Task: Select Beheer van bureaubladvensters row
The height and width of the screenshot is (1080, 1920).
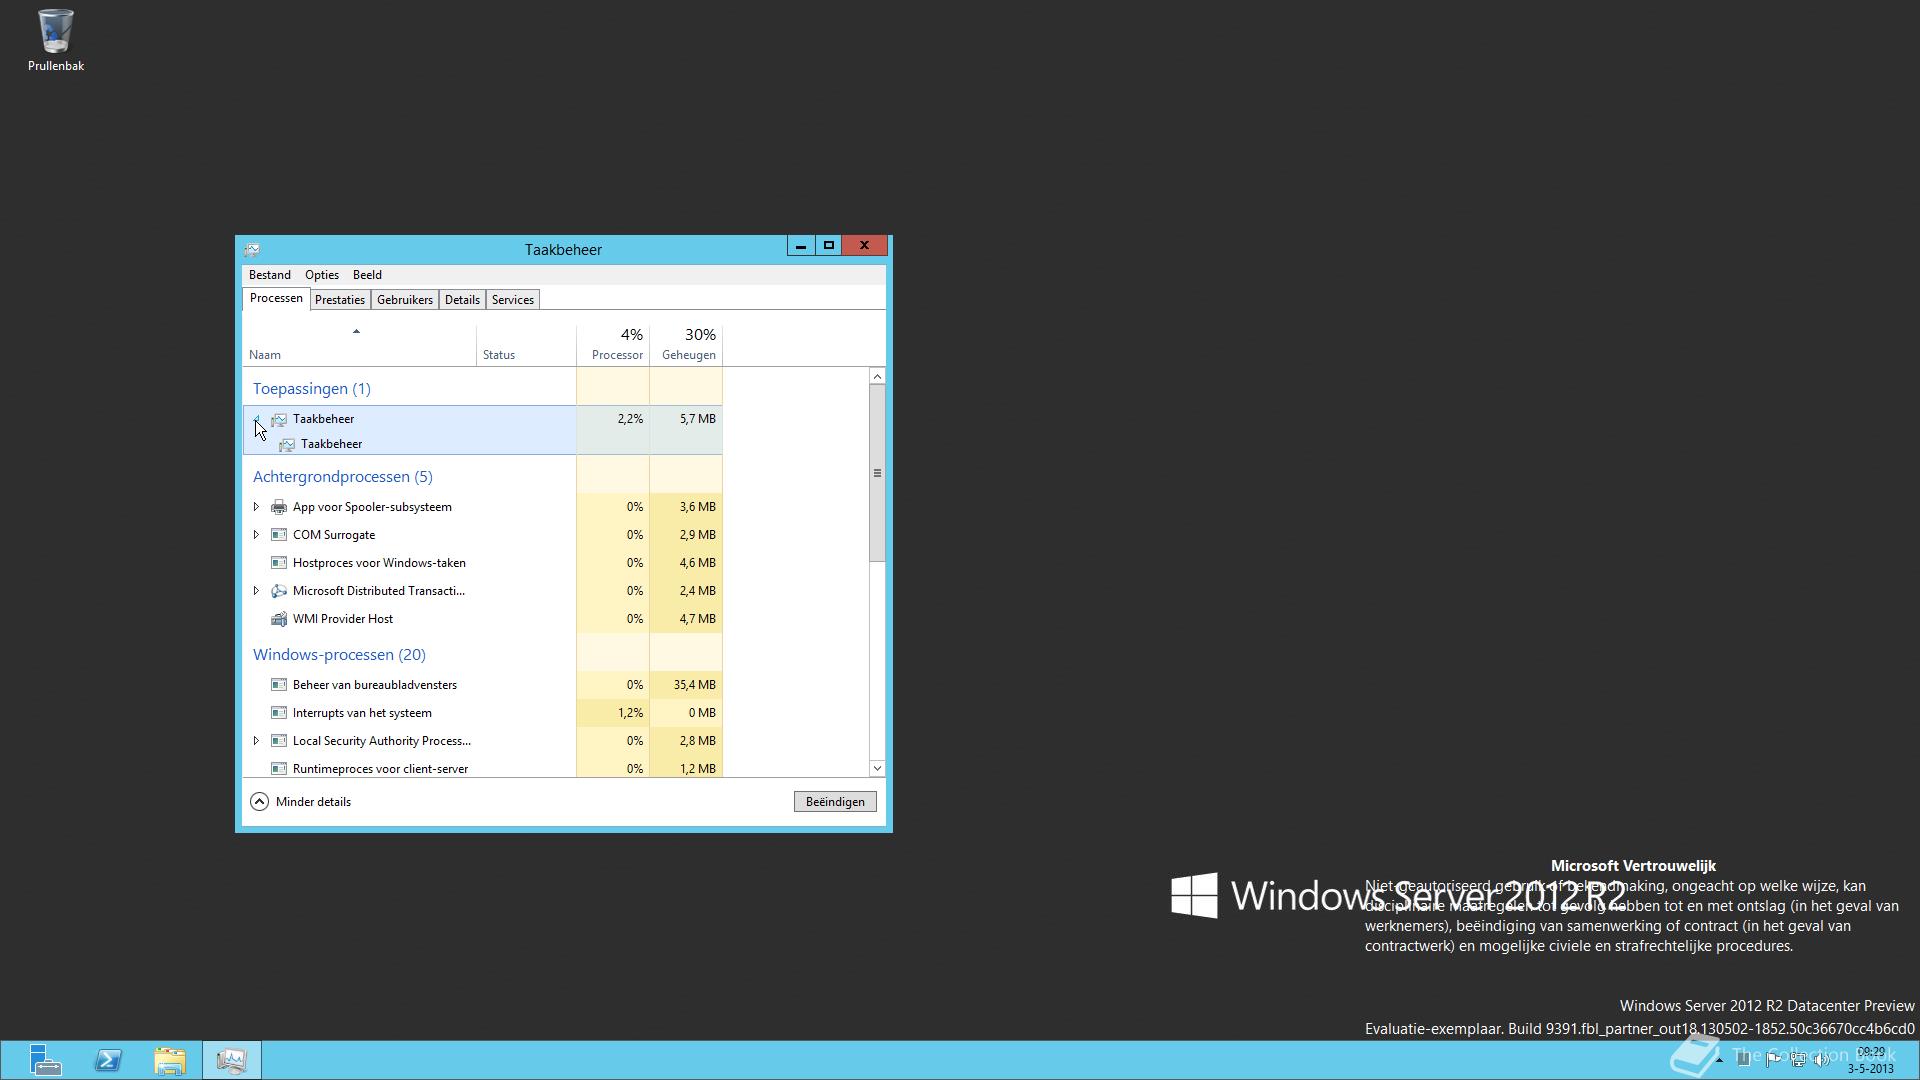Action: tap(483, 685)
